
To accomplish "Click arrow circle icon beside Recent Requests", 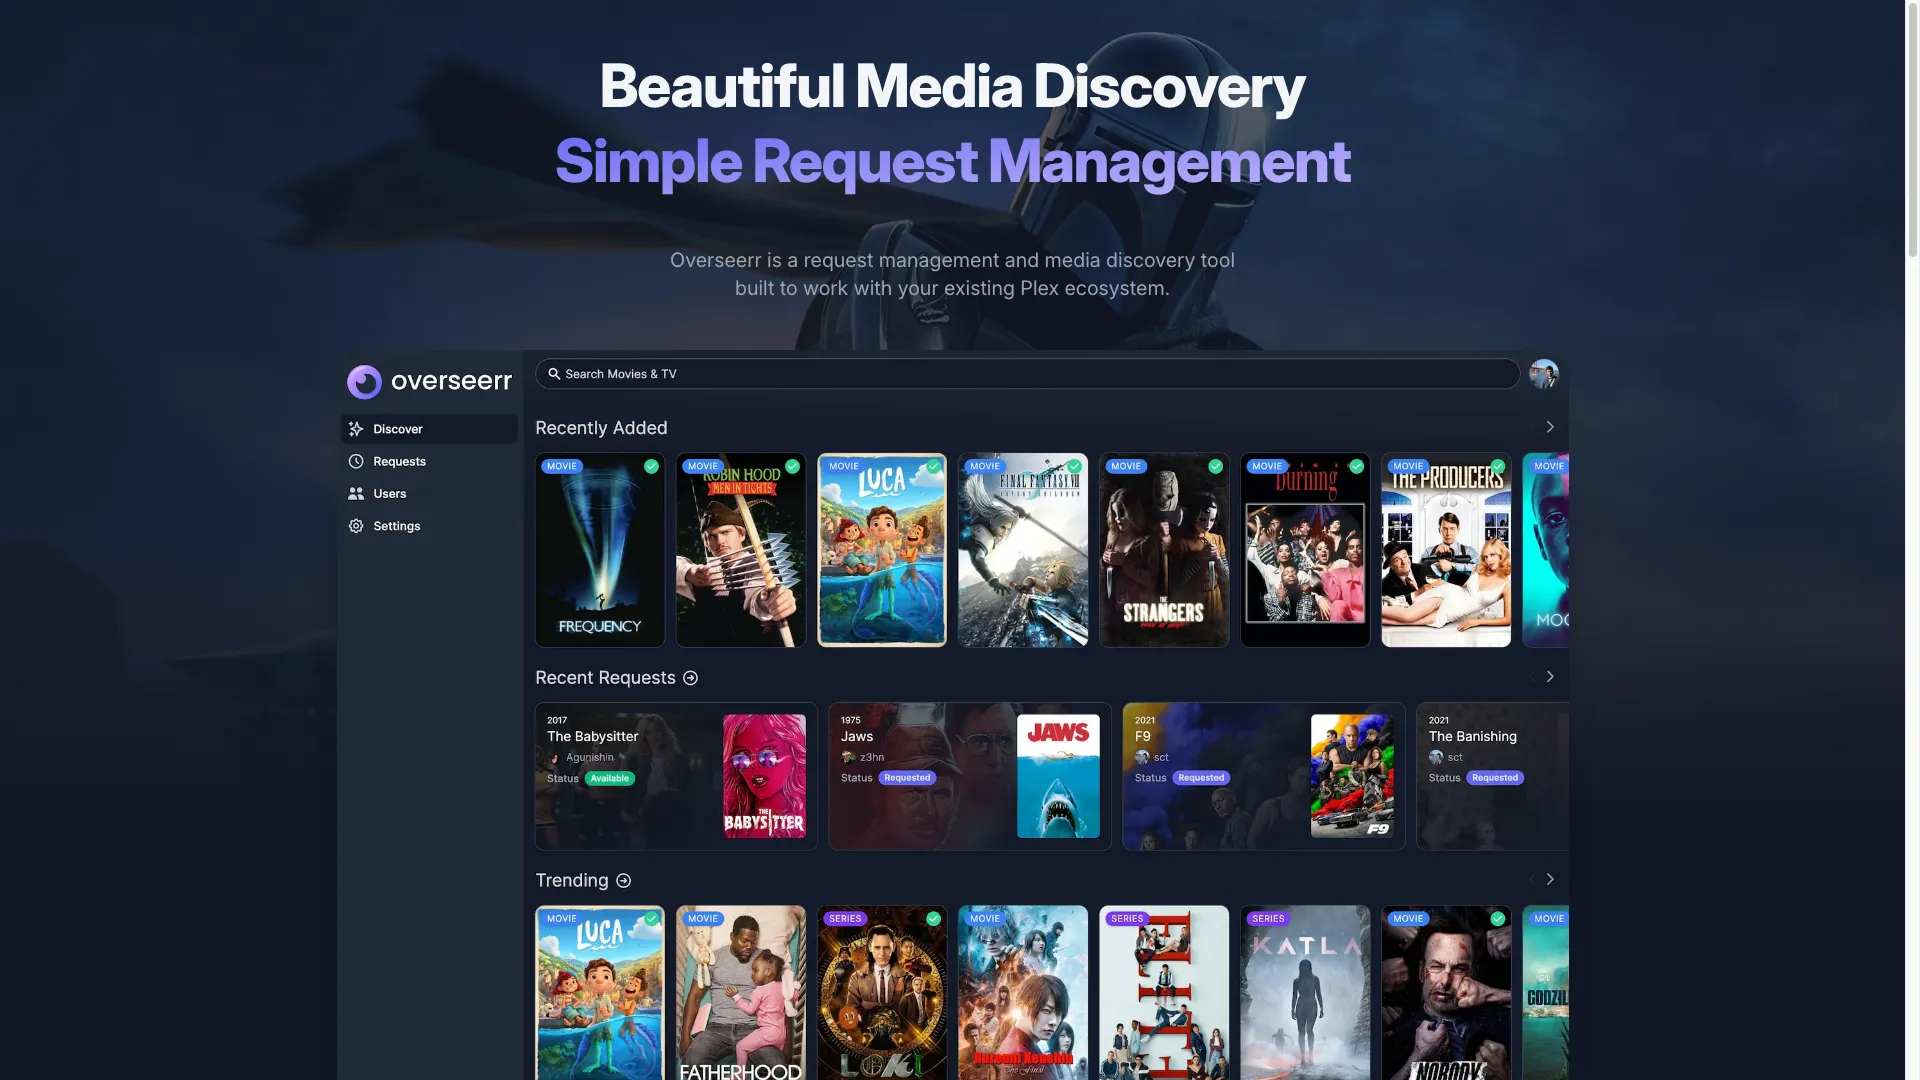I will click(x=690, y=678).
